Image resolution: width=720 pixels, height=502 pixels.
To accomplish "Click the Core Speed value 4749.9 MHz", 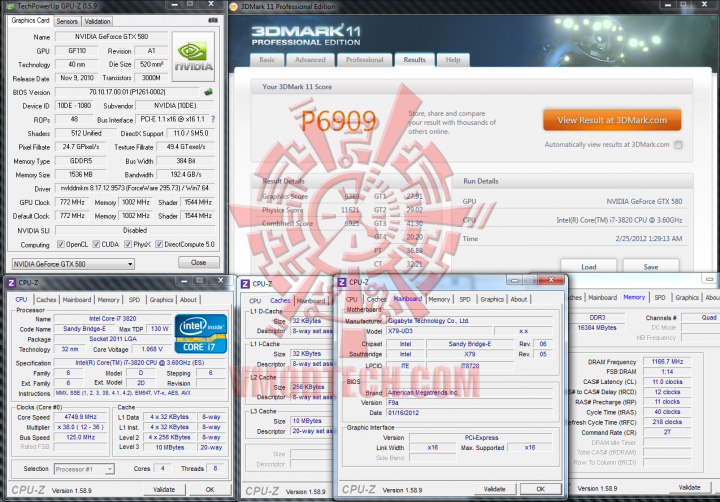I will click(81, 417).
